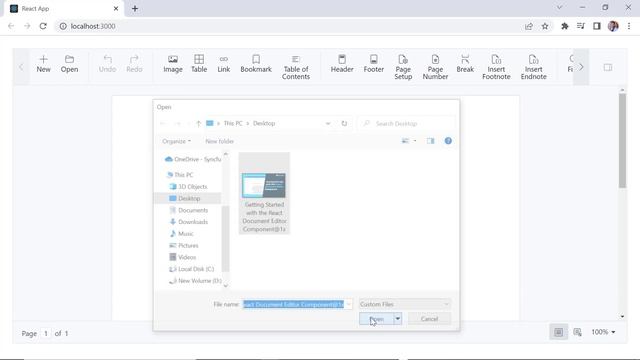The width and height of the screenshot is (640, 360).
Task: Expand the File name history dropdown
Action: pos(349,304)
